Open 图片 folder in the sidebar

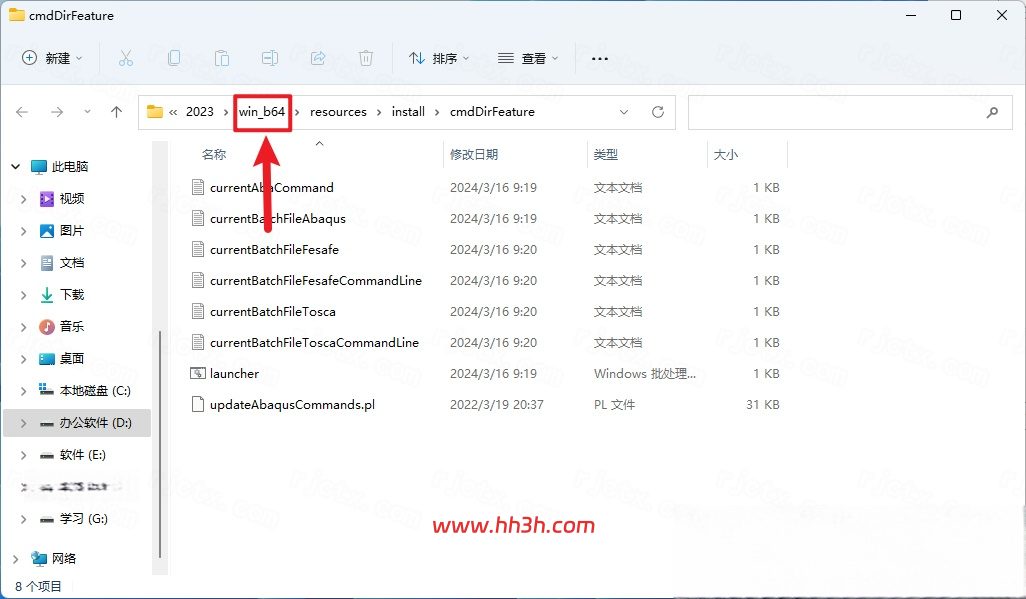click(71, 231)
